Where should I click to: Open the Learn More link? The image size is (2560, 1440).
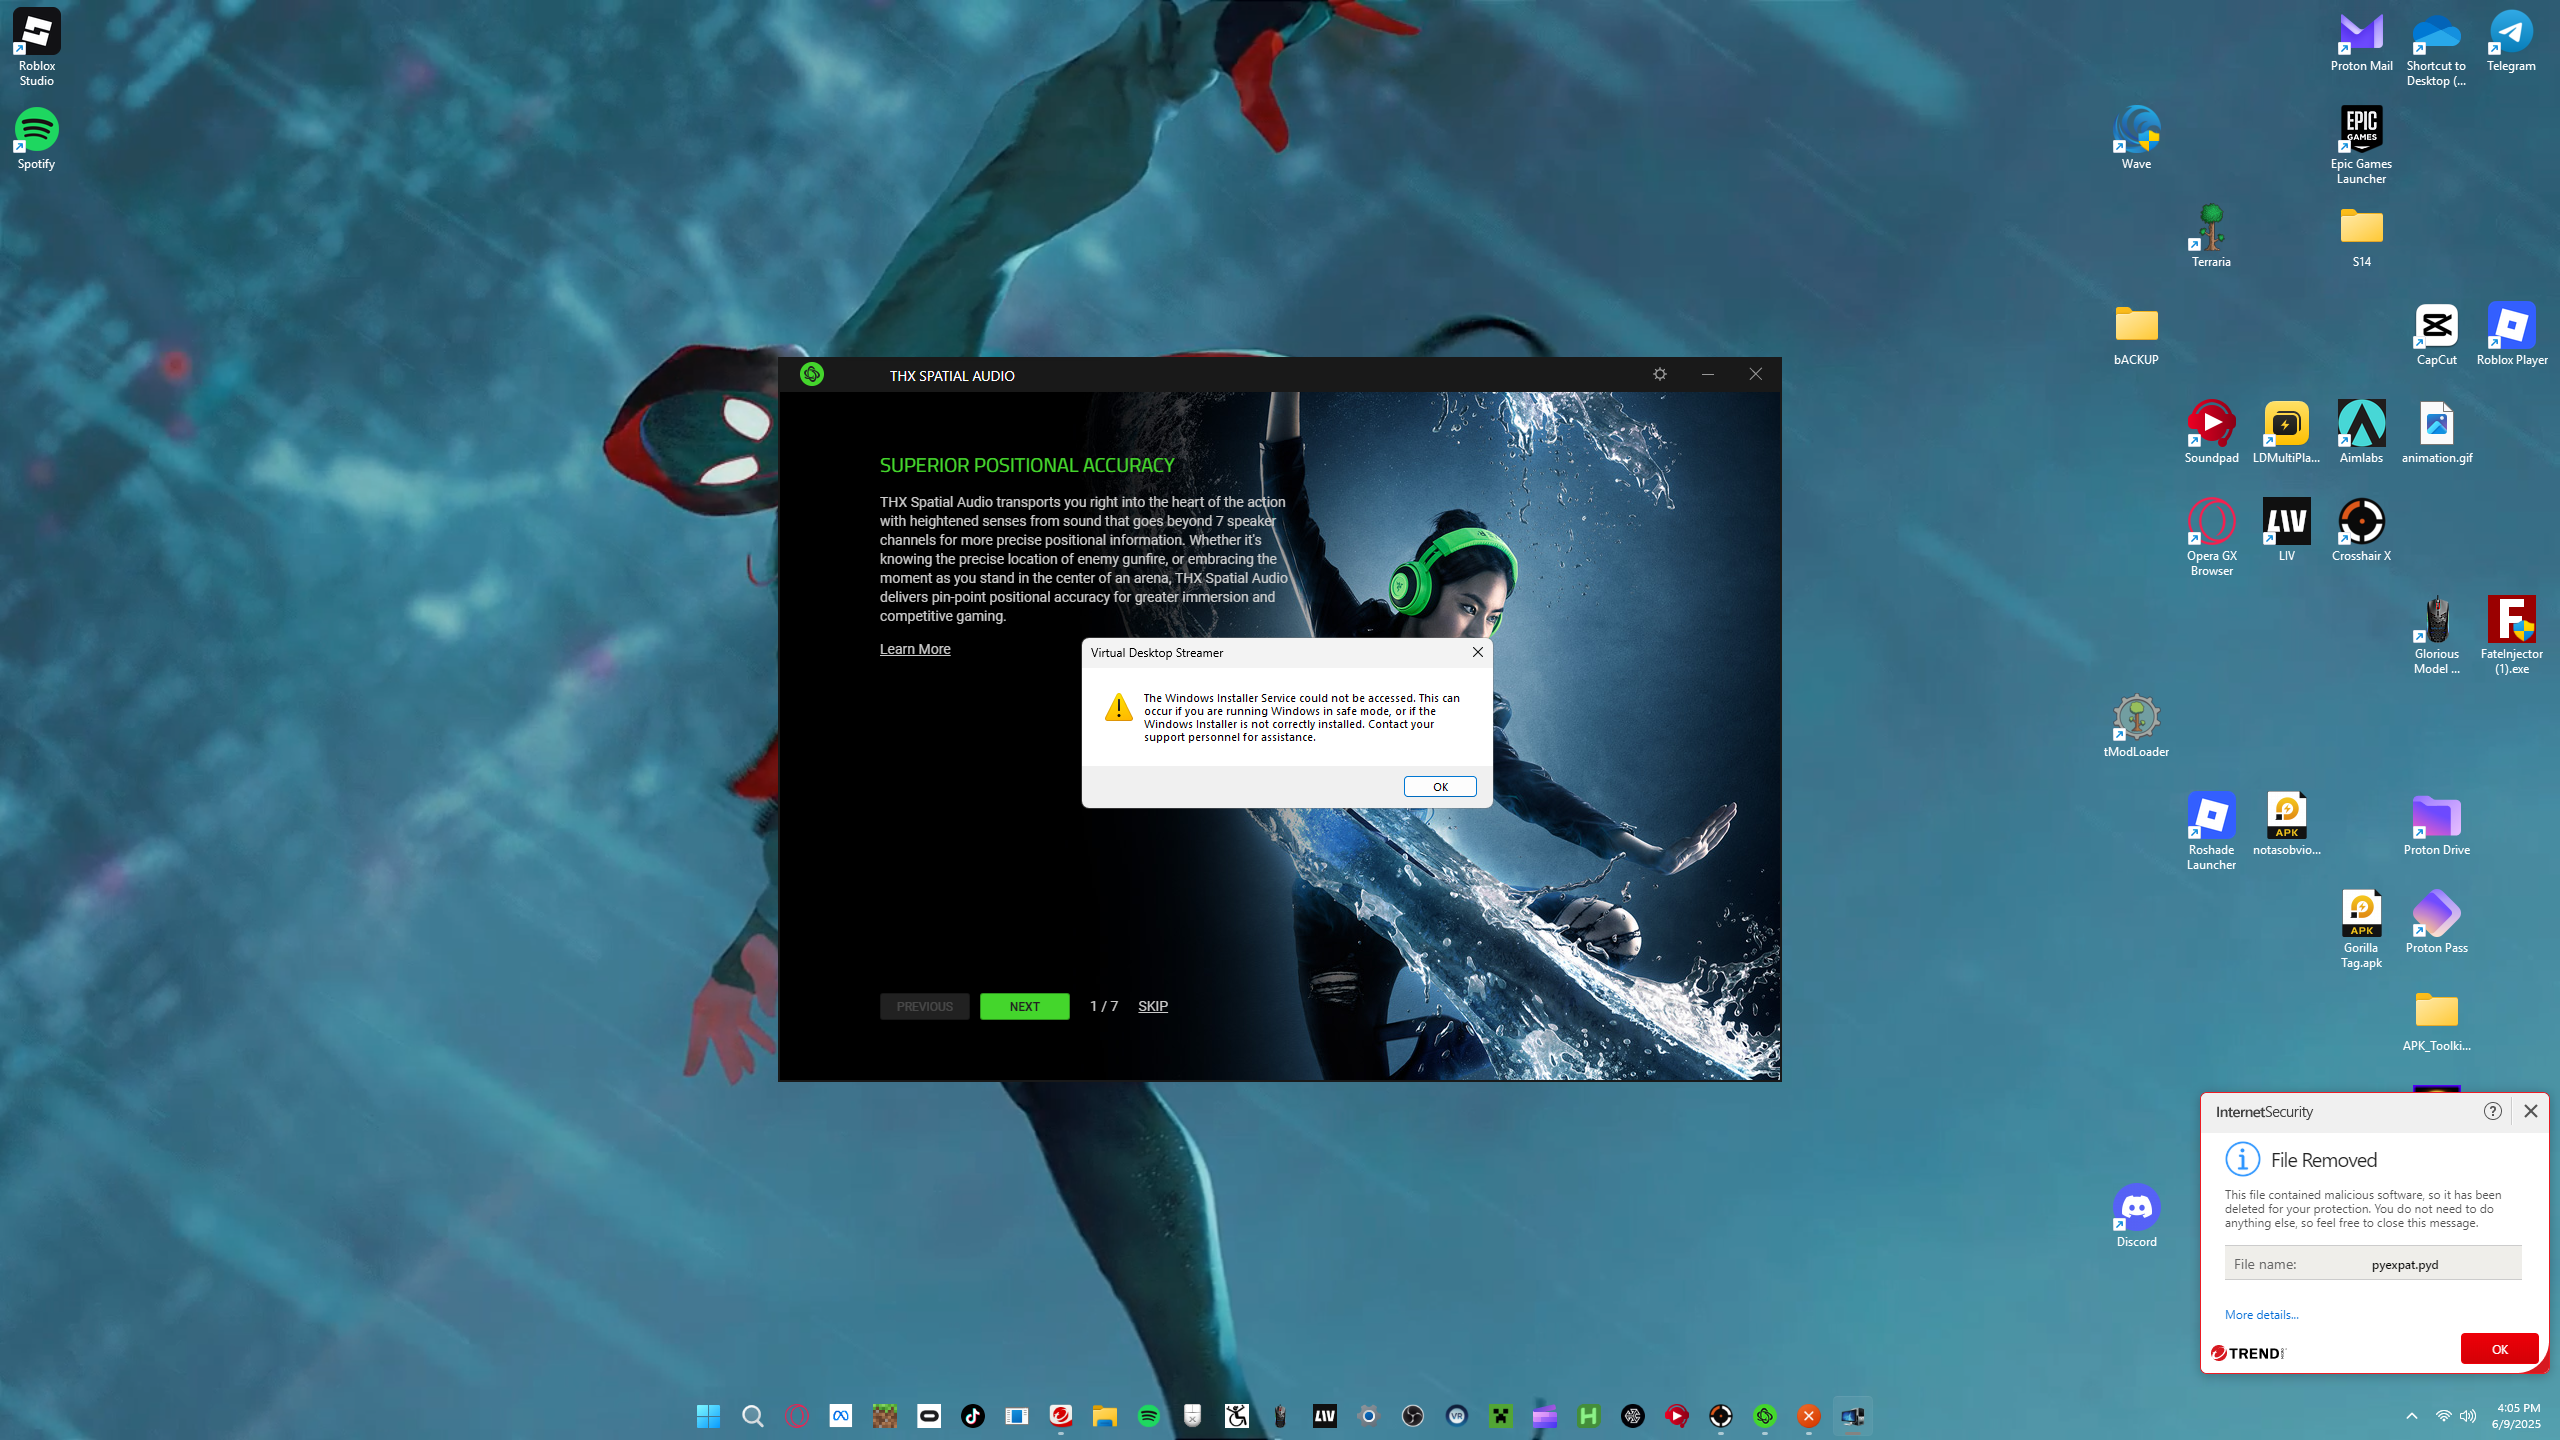point(915,649)
